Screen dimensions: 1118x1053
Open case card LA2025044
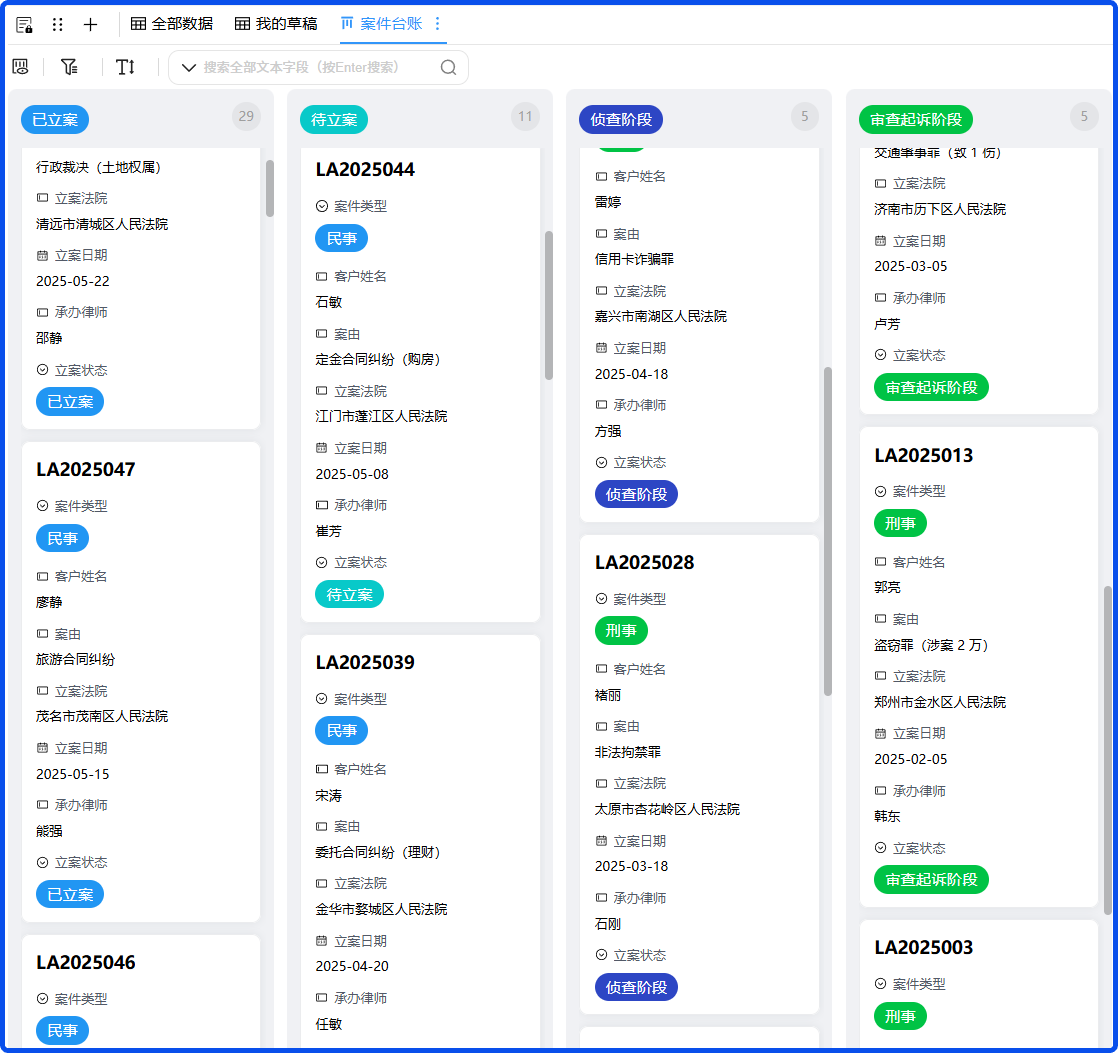365,170
